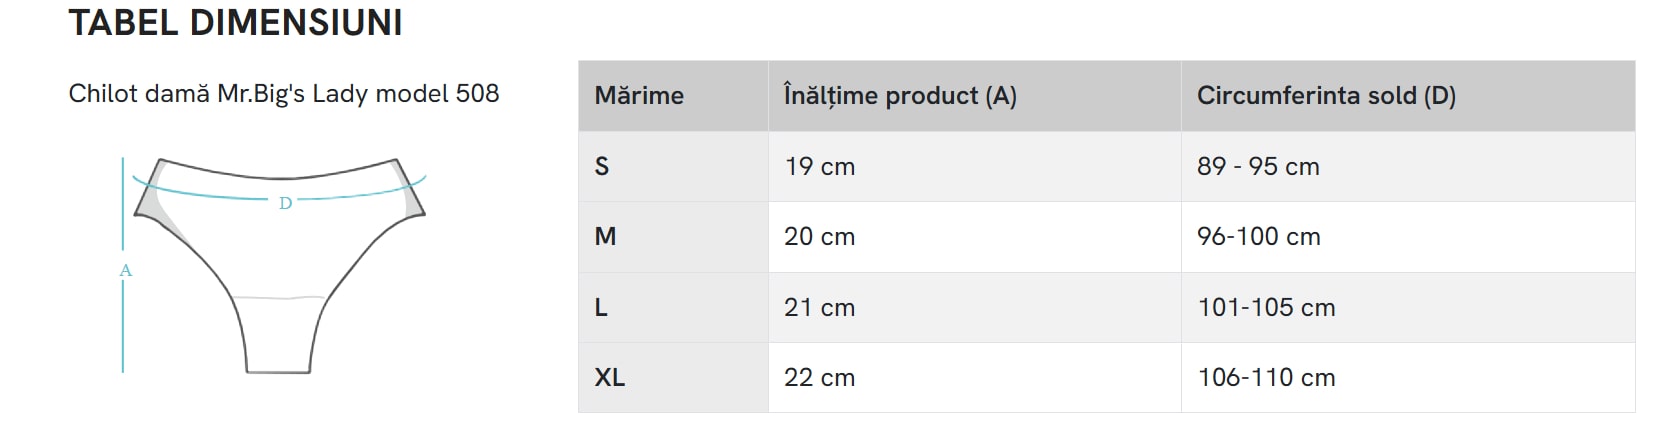
Task: Click the '106-110 cm' hip value
Action: (x=1266, y=378)
